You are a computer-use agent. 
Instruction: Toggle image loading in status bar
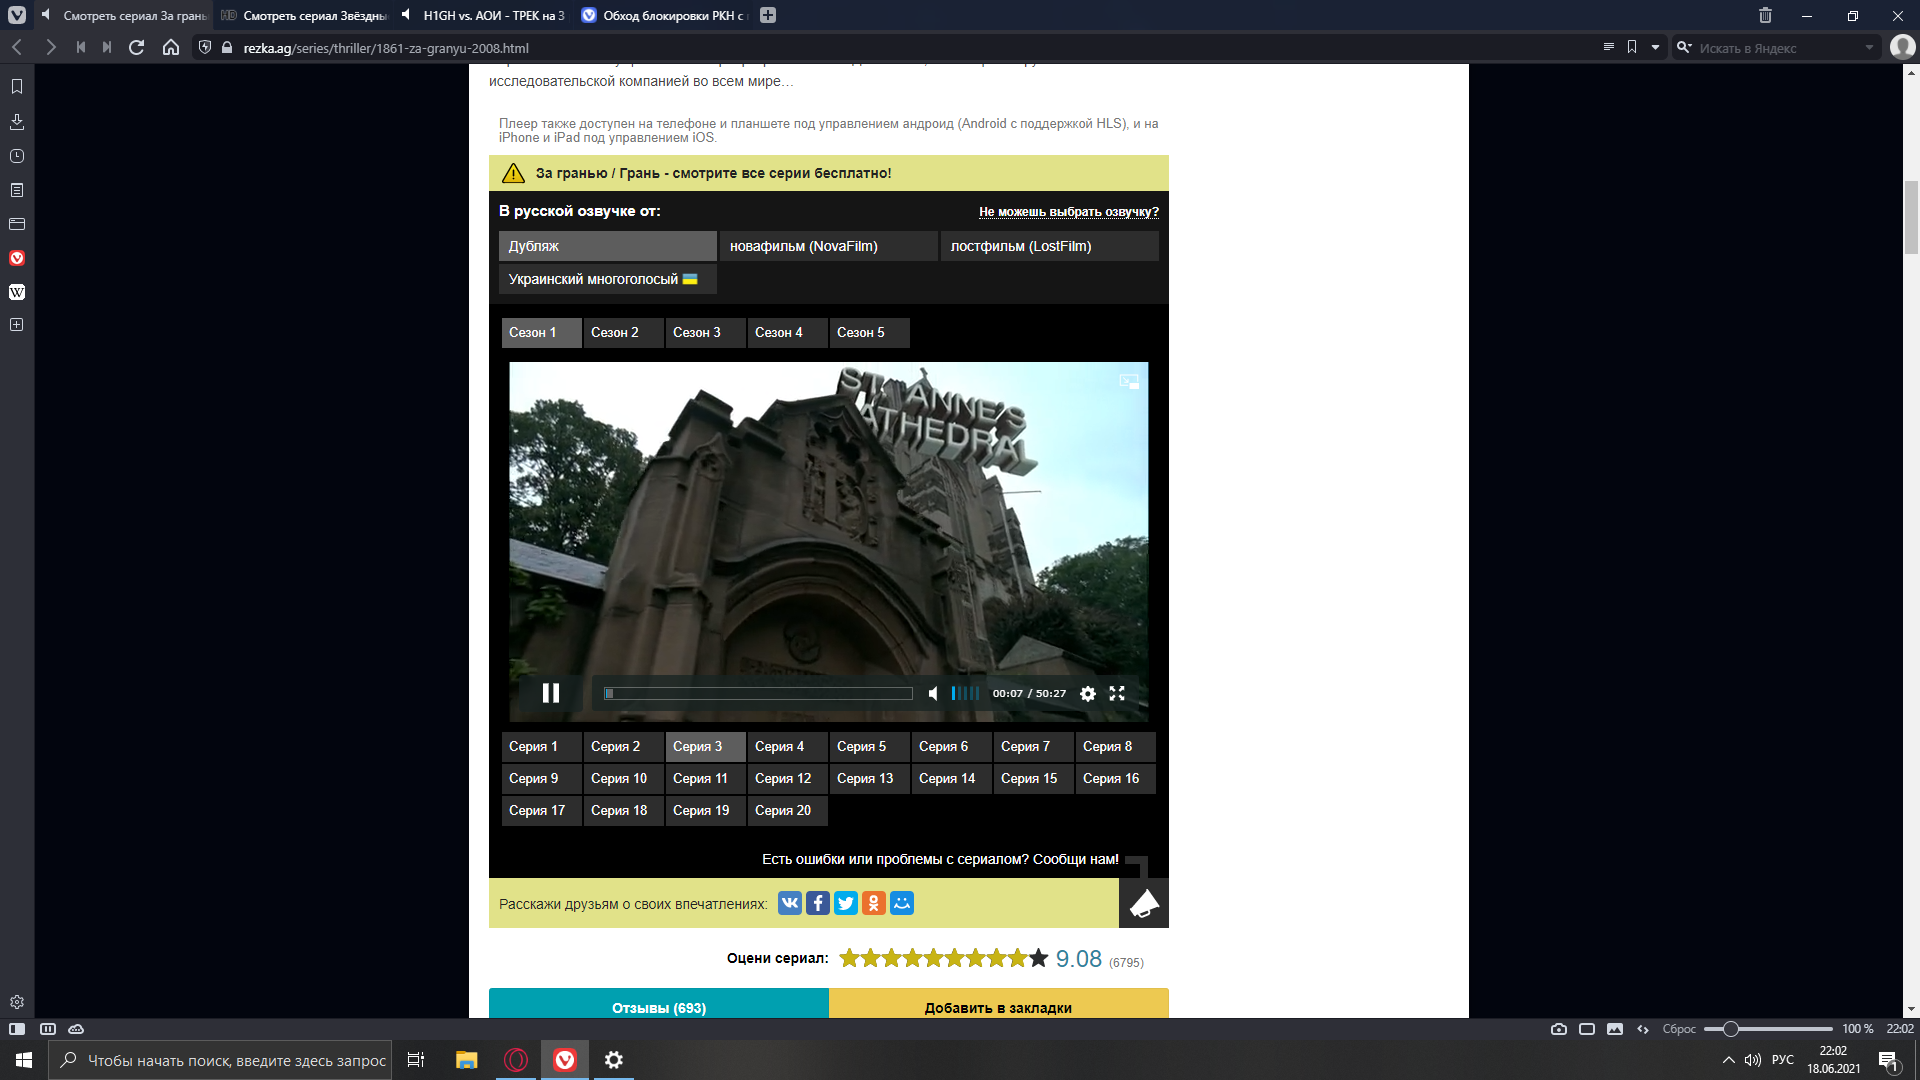(1615, 1028)
